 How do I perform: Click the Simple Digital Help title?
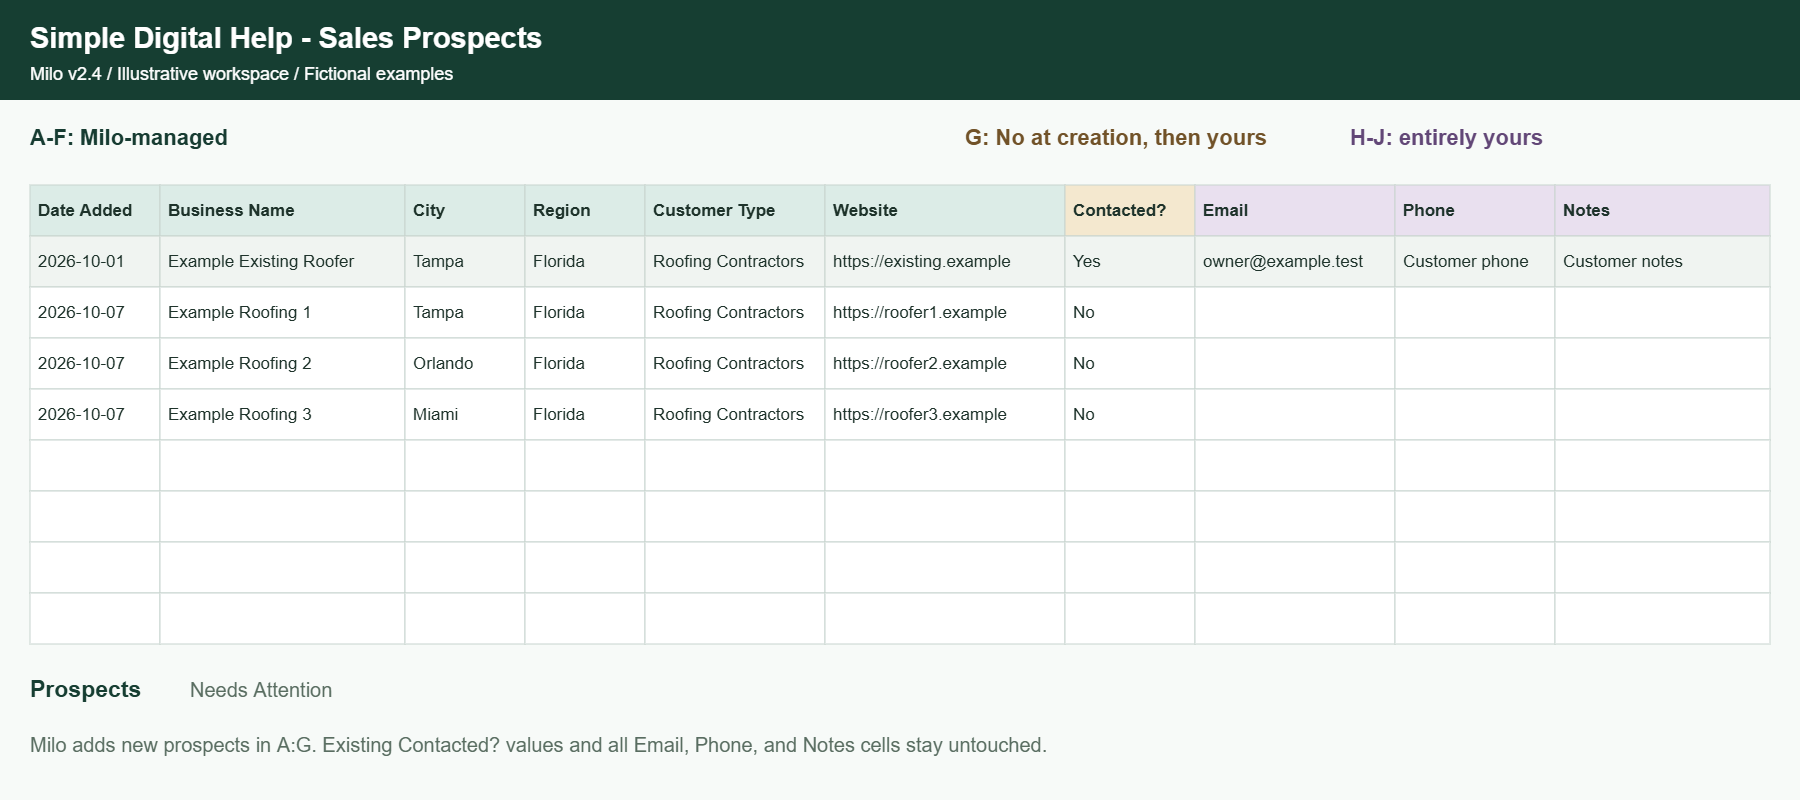point(286,38)
